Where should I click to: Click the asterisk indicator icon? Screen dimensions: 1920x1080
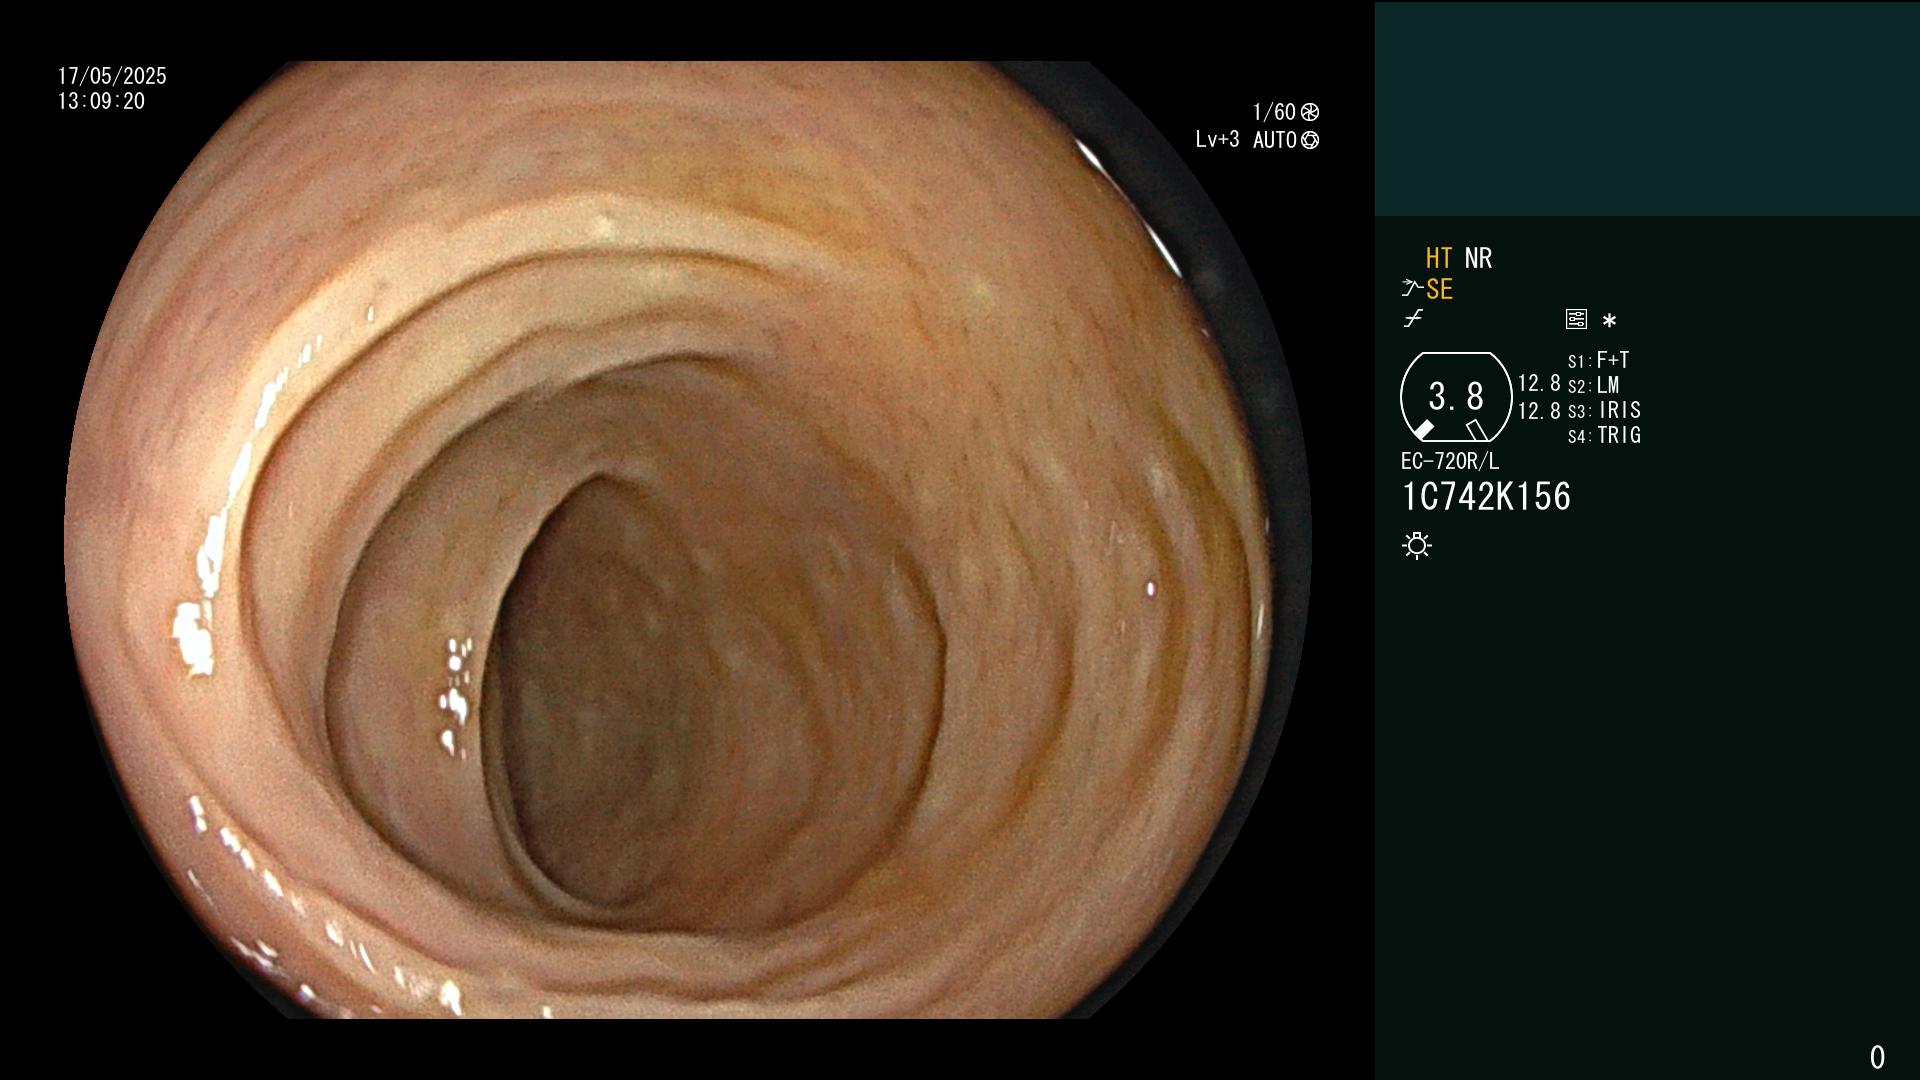pos(1609,320)
